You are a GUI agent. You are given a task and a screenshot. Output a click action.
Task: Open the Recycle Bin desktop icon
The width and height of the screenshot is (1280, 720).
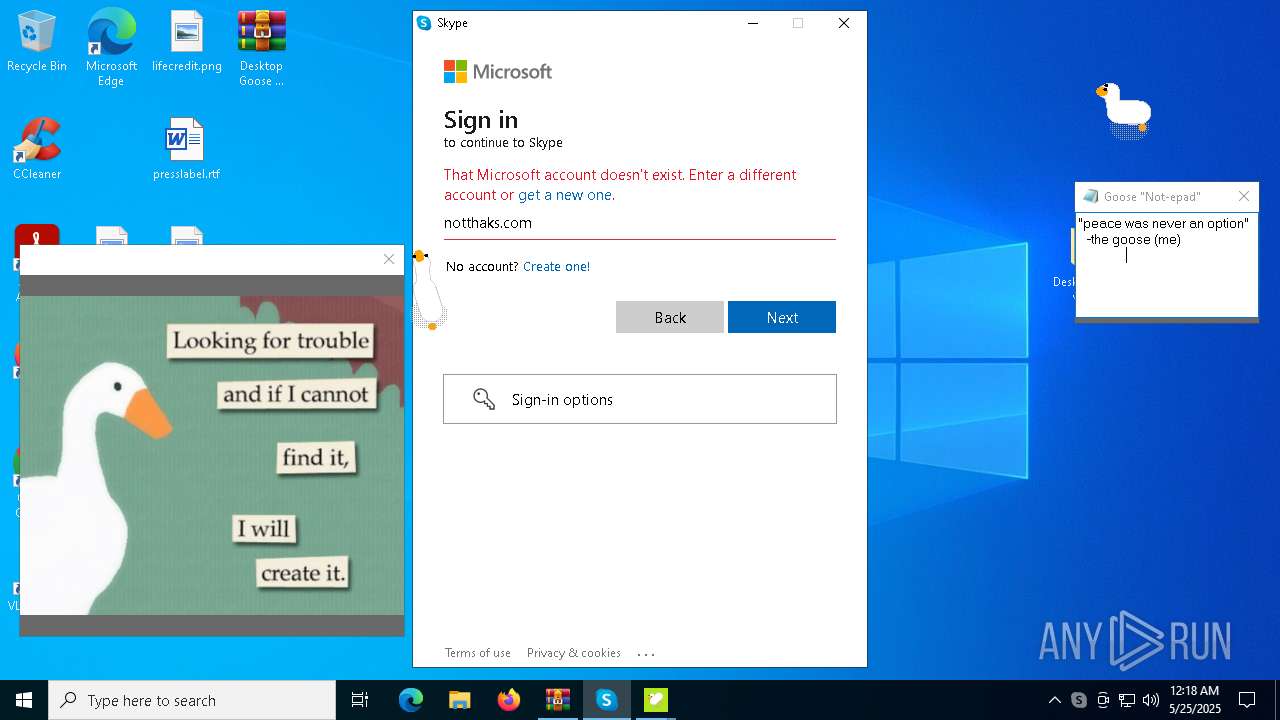point(37,42)
